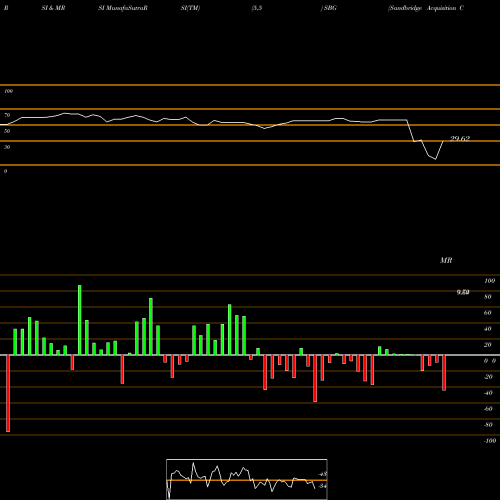Click the 'SI MunafaSutraR' header label
500x500 pixels.
click(123, 8)
